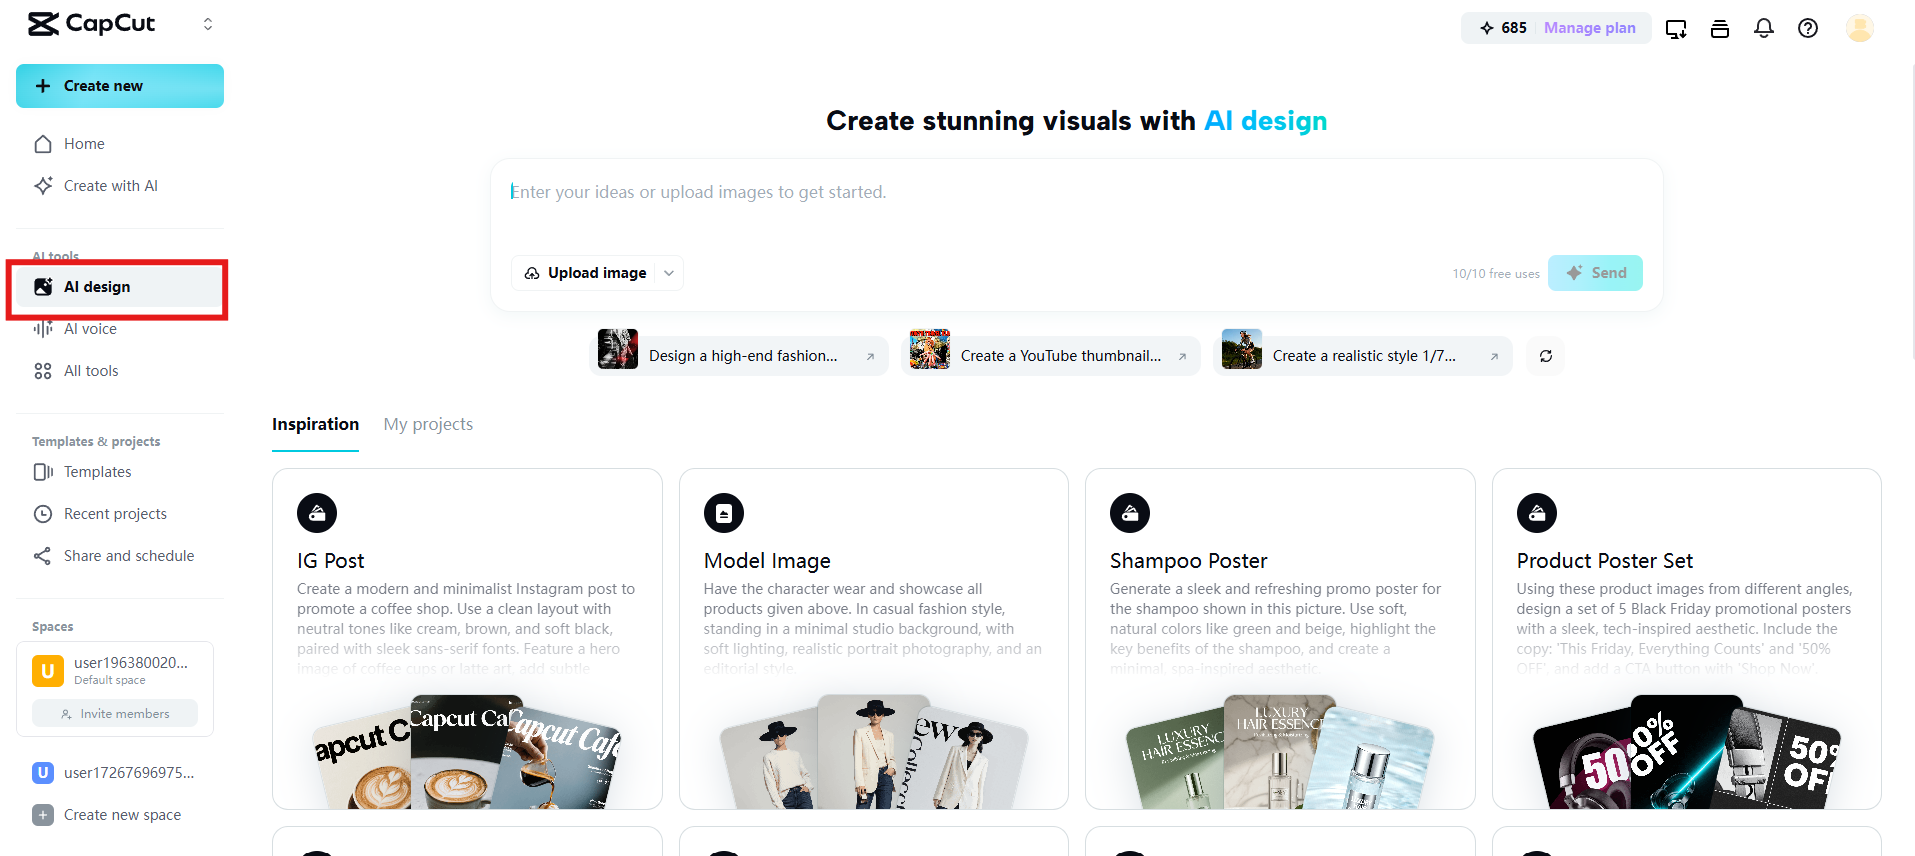1915x856 pixels.
Task: Click the Recent projects clock icon
Action: 43,514
